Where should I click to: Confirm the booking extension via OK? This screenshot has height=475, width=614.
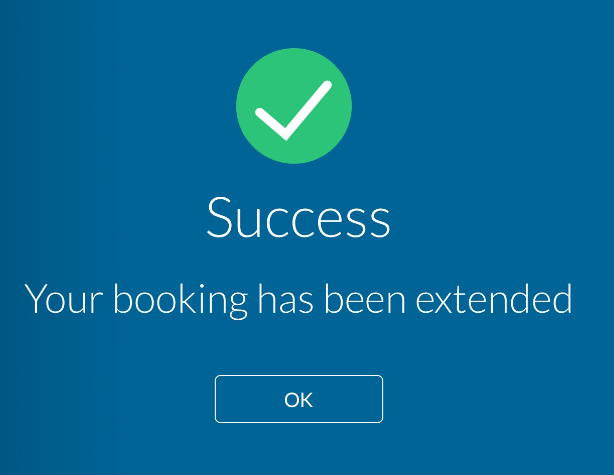tap(299, 399)
